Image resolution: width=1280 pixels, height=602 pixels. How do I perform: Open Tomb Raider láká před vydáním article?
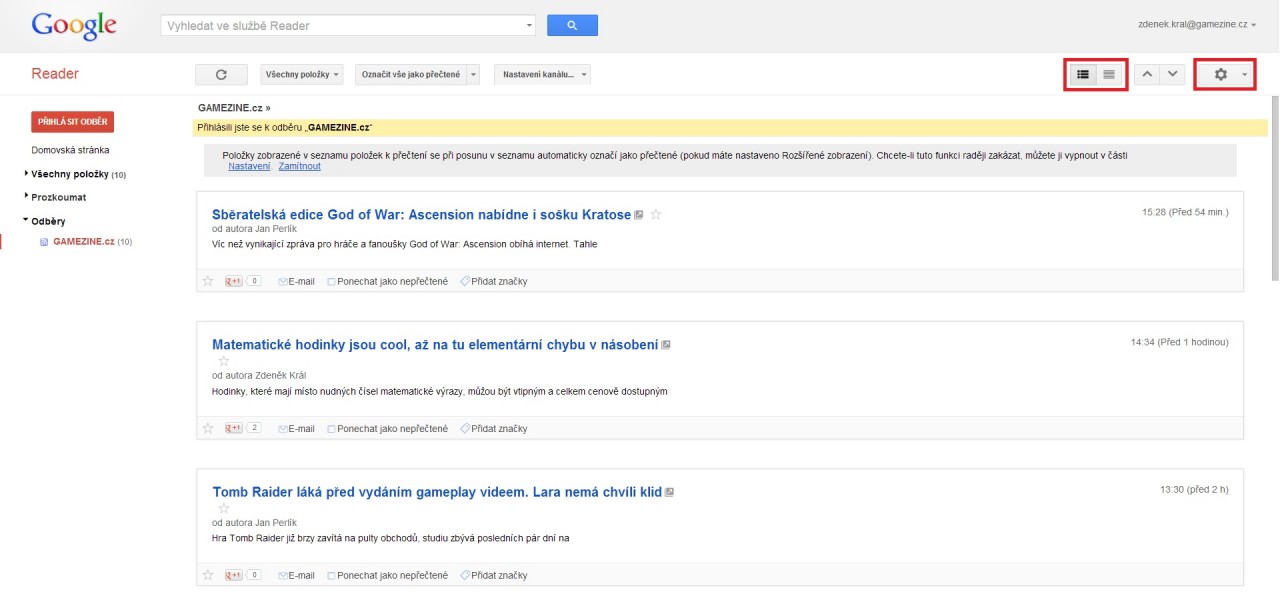(x=437, y=492)
